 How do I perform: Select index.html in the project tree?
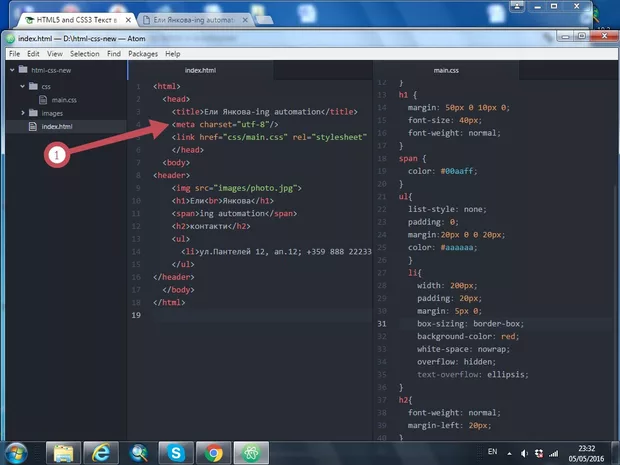tap(56, 127)
